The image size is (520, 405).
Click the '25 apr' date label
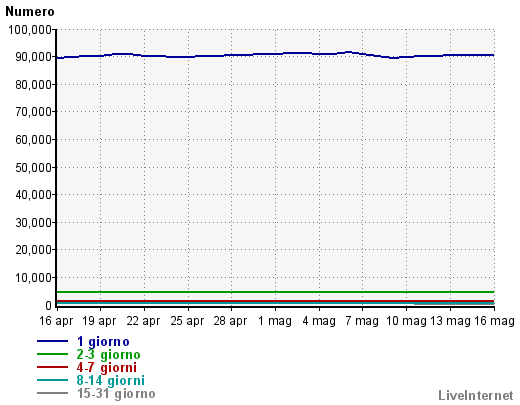click(x=187, y=321)
